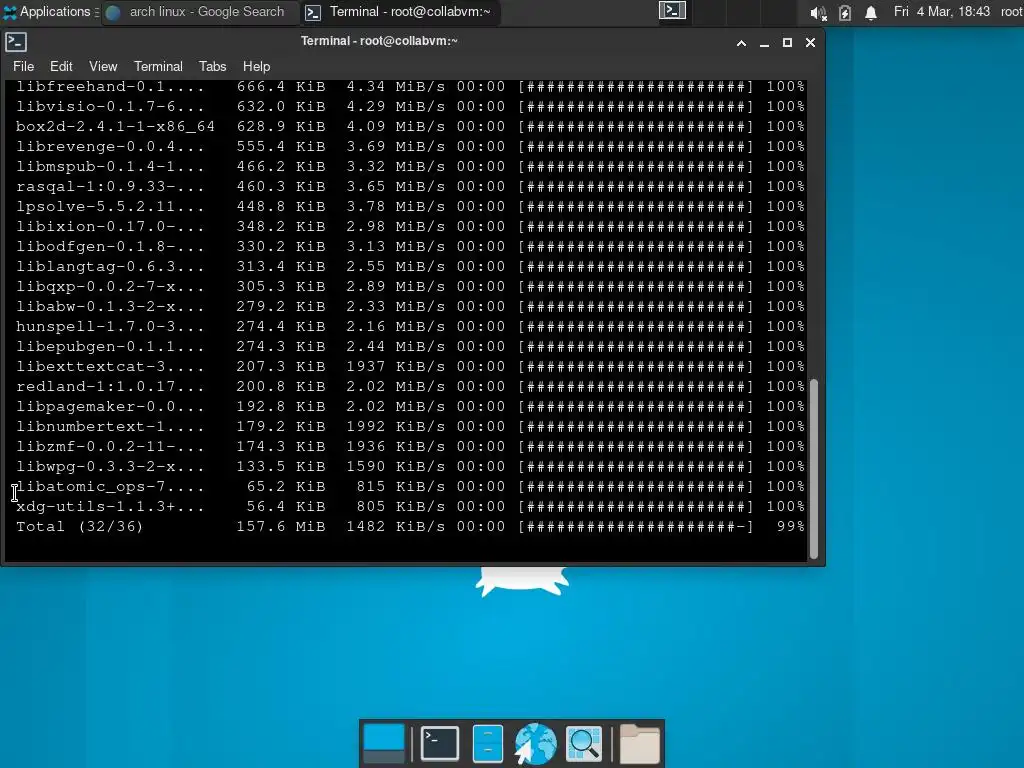
Task: Click the box2d-2.4.1-1-x86_64 package line
Action: pyautogui.click(x=410, y=127)
